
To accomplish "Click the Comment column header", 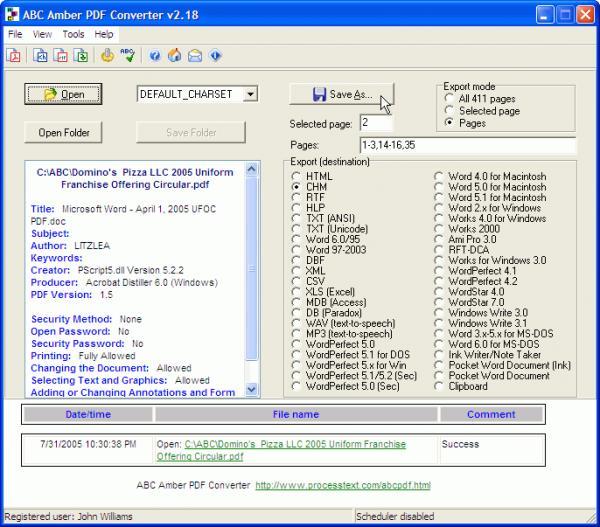I will click(x=491, y=414).
